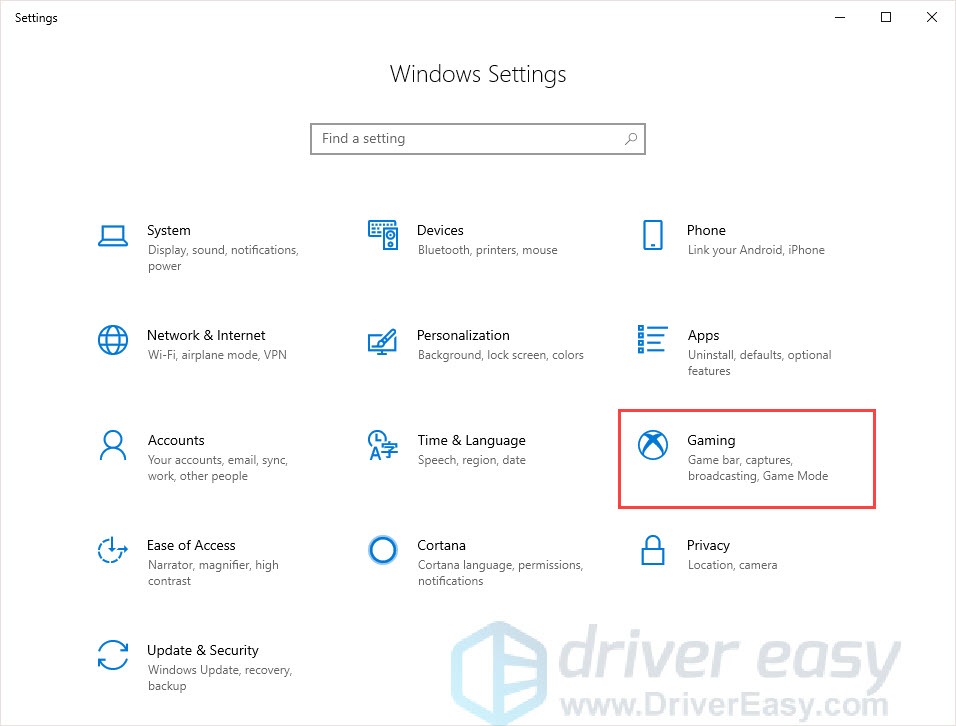Click the magnifier icon in search box
Screen dimensions: 956x726
point(631,139)
